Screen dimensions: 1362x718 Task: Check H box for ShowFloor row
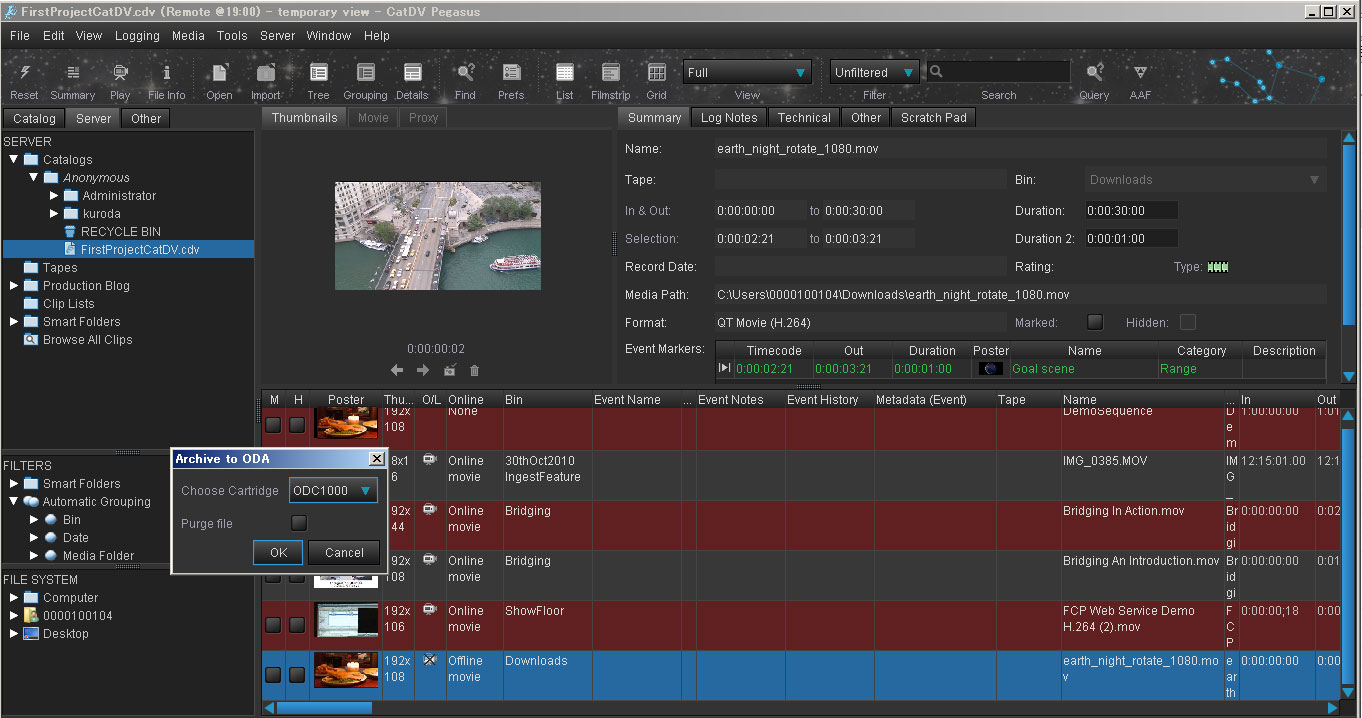click(x=297, y=625)
